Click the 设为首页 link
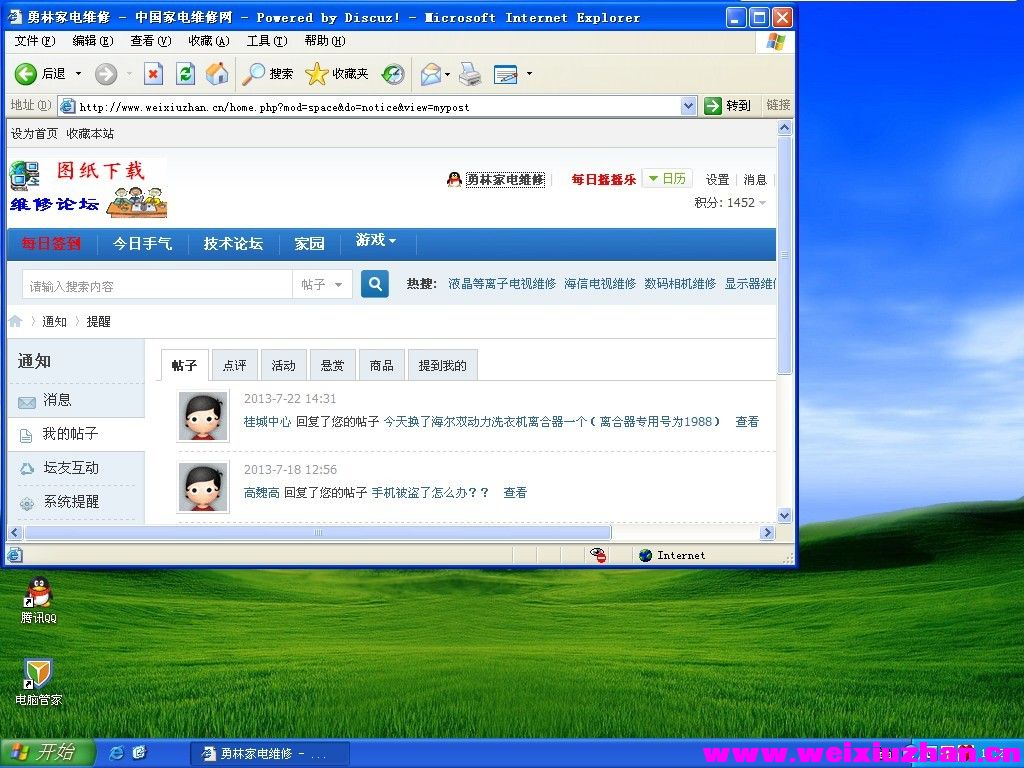 click(x=35, y=133)
